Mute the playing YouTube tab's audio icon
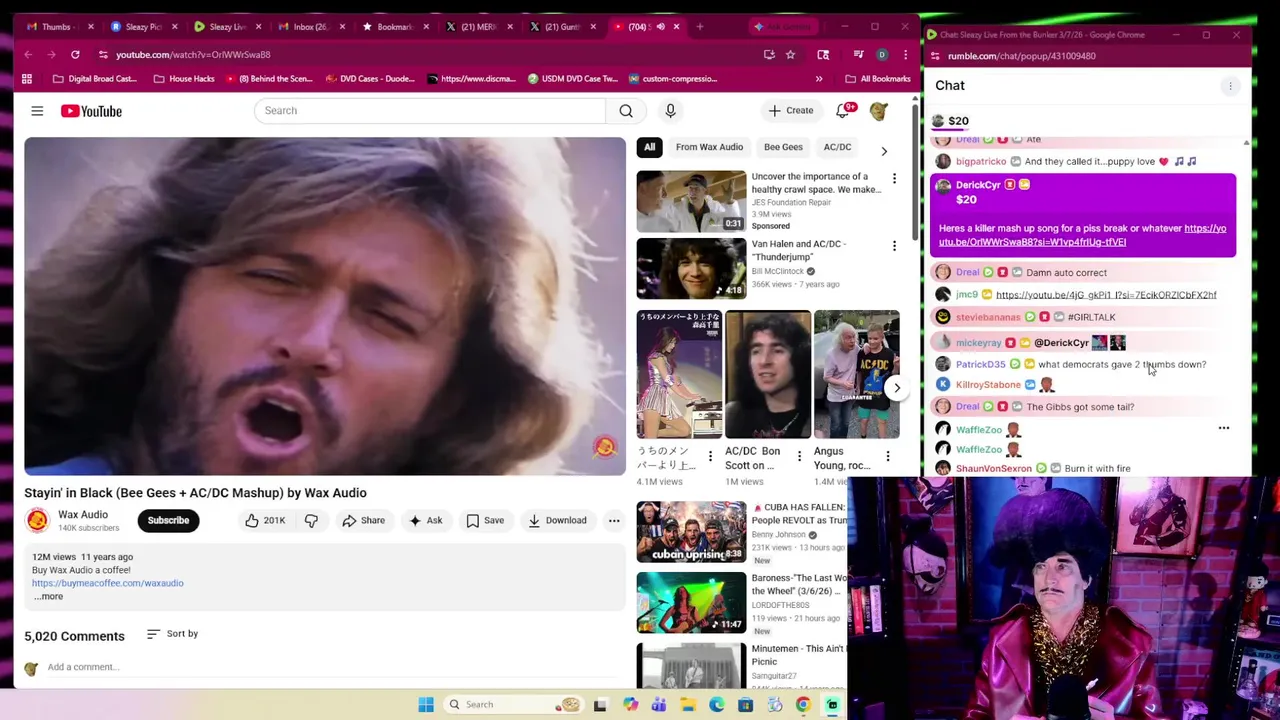This screenshot has height=720, width=1280. pos(660,27)
